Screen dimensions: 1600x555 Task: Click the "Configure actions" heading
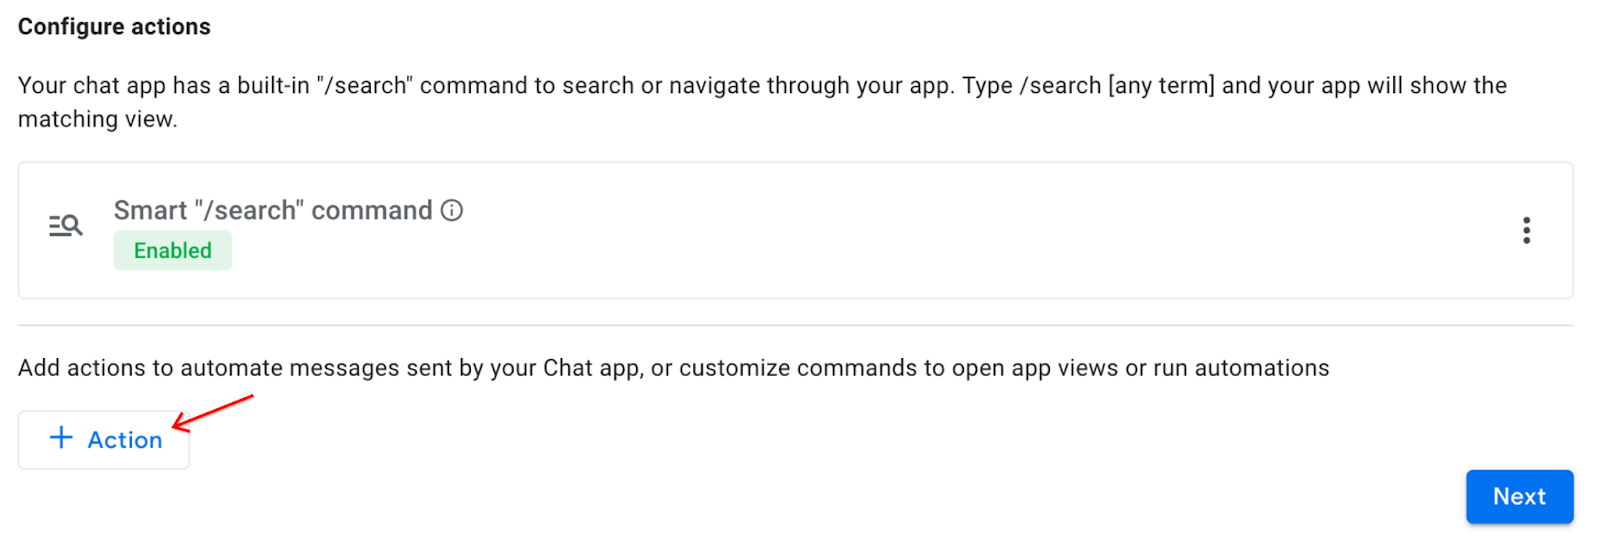114,27
